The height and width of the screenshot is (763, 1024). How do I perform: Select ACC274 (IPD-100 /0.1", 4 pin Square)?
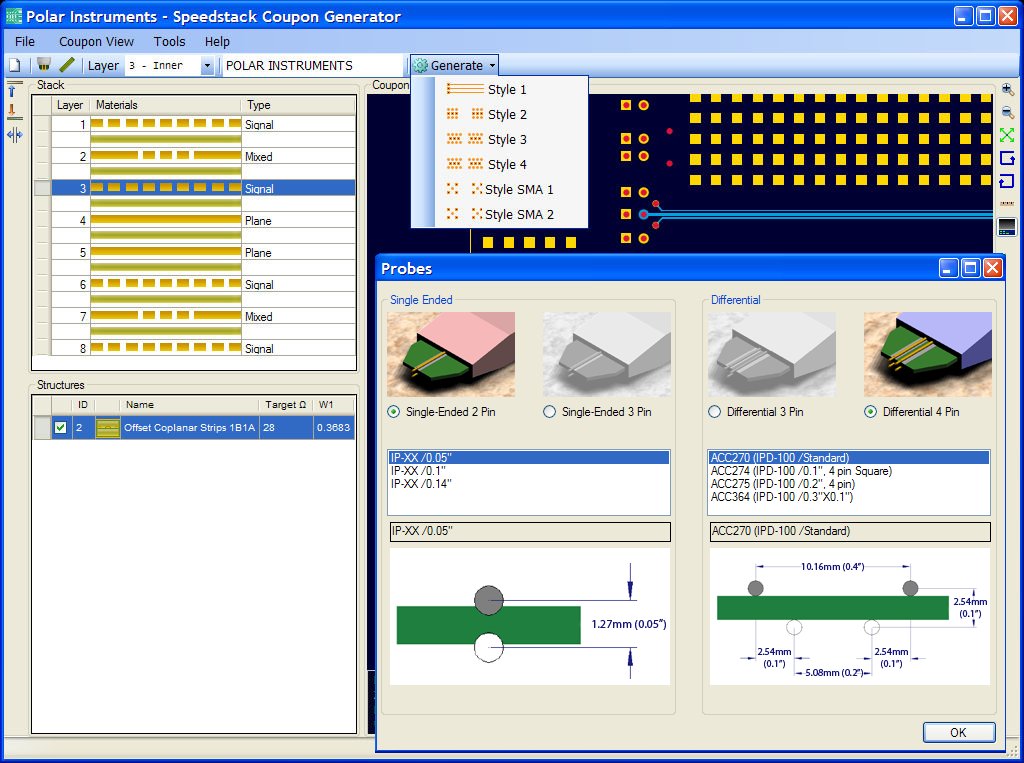coord(849,470)
